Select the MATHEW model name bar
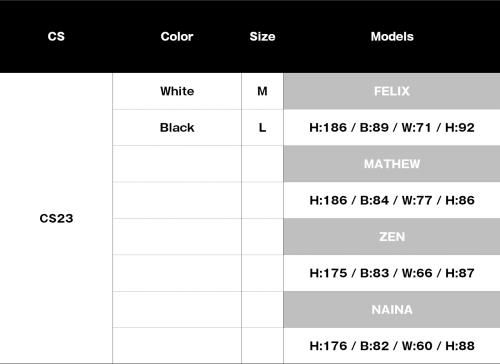500x364 pixels. (392, 164)
